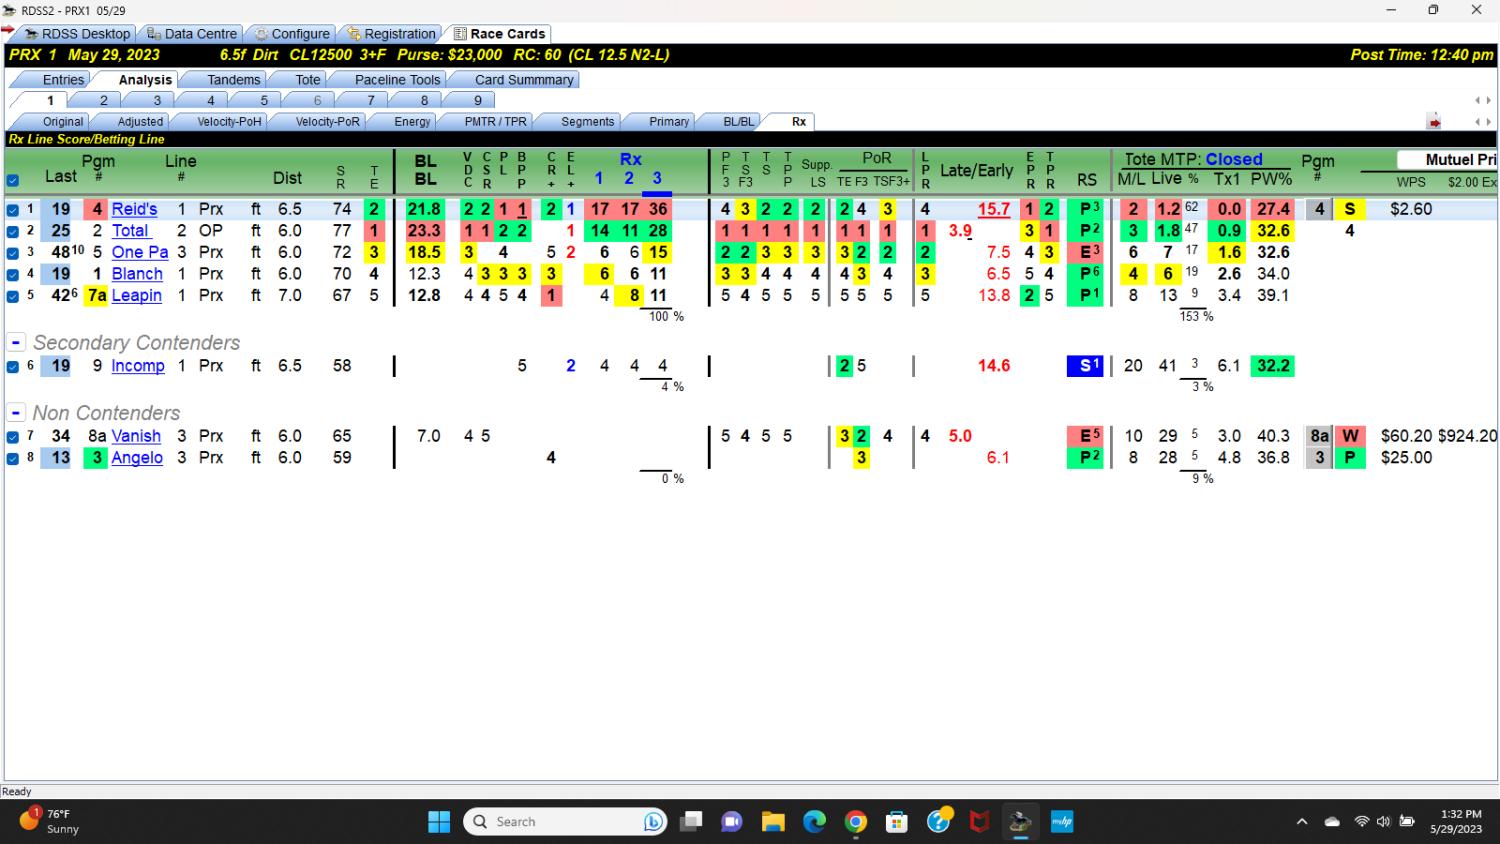Collapse the Non Contenders group
The height and width of the screenshot is (844, 1500).
pos(16,412)
